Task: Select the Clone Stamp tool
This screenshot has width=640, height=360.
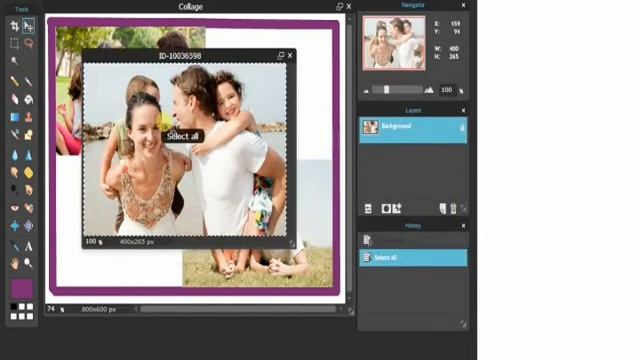Action: point(29,117)
